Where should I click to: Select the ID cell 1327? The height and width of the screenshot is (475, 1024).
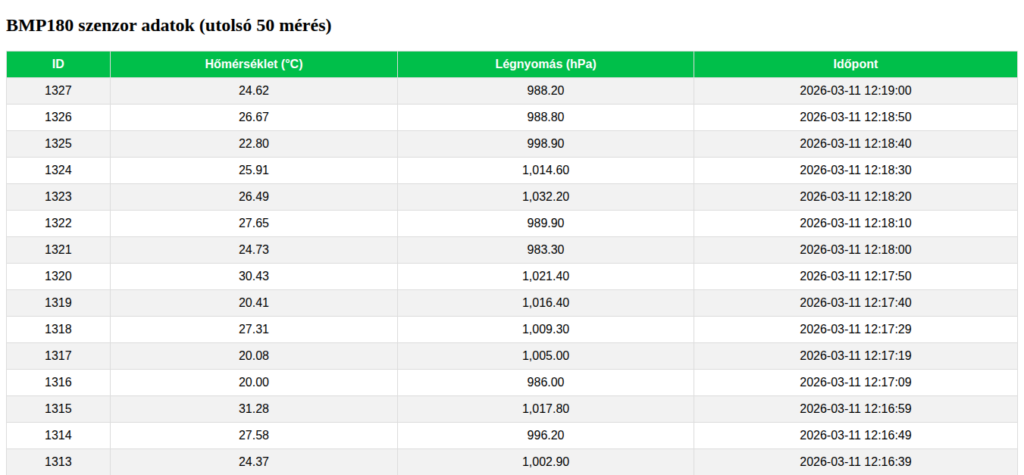pos(58,91)
